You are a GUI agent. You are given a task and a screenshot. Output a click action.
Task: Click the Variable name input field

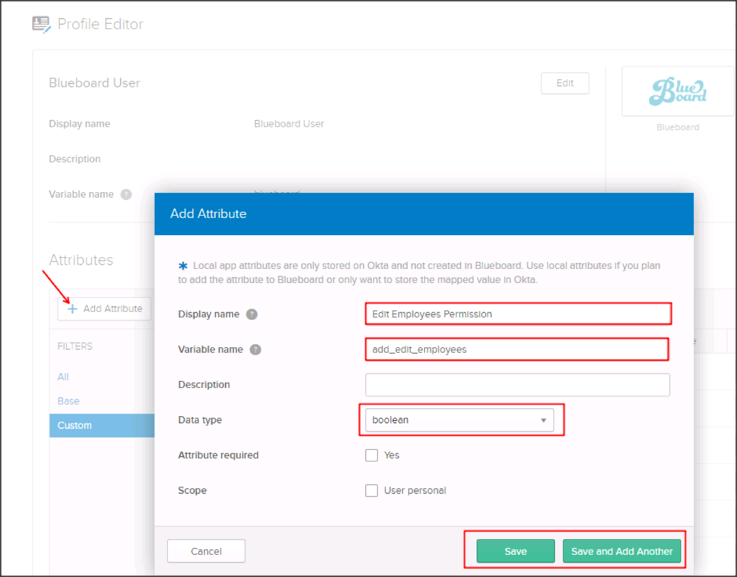517,349
